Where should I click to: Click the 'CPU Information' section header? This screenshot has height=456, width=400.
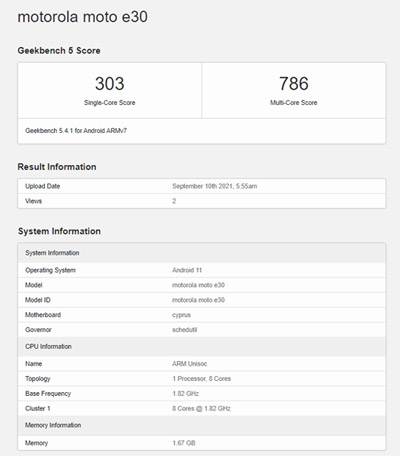click(x=202, y=347)
